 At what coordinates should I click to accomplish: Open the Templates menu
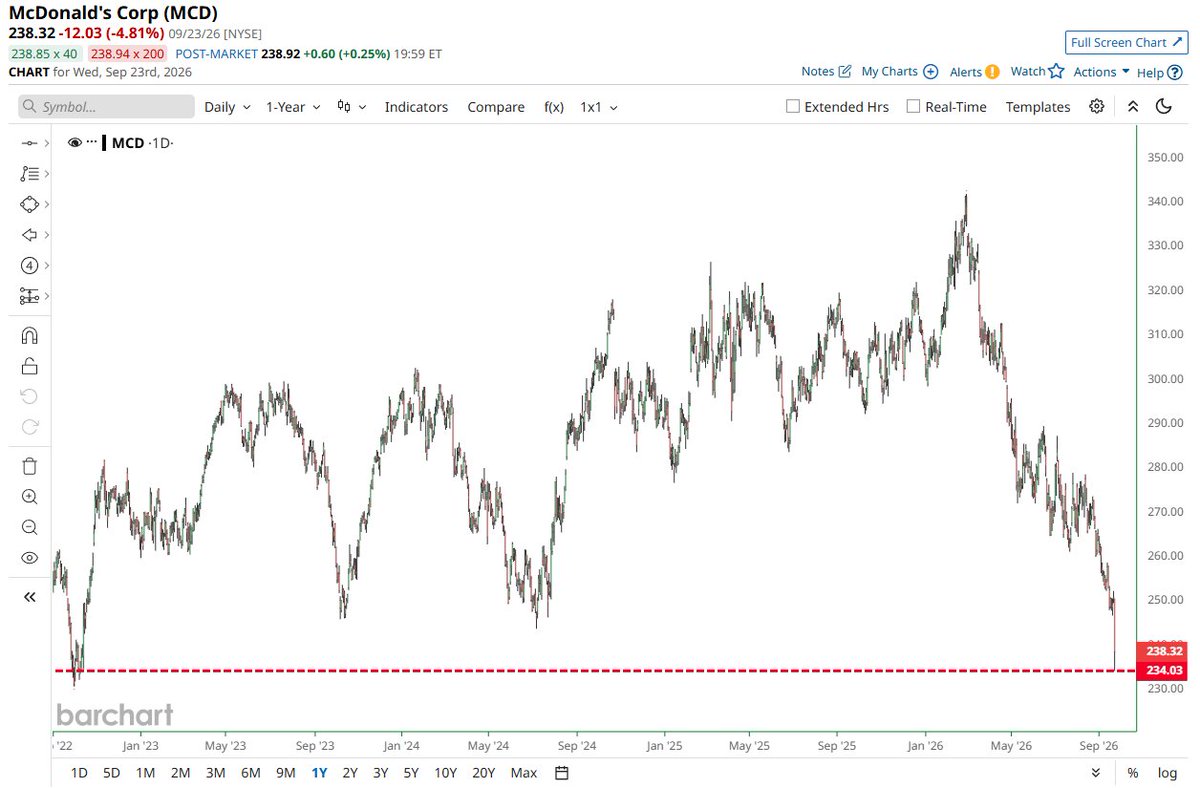coord(1038,106)
